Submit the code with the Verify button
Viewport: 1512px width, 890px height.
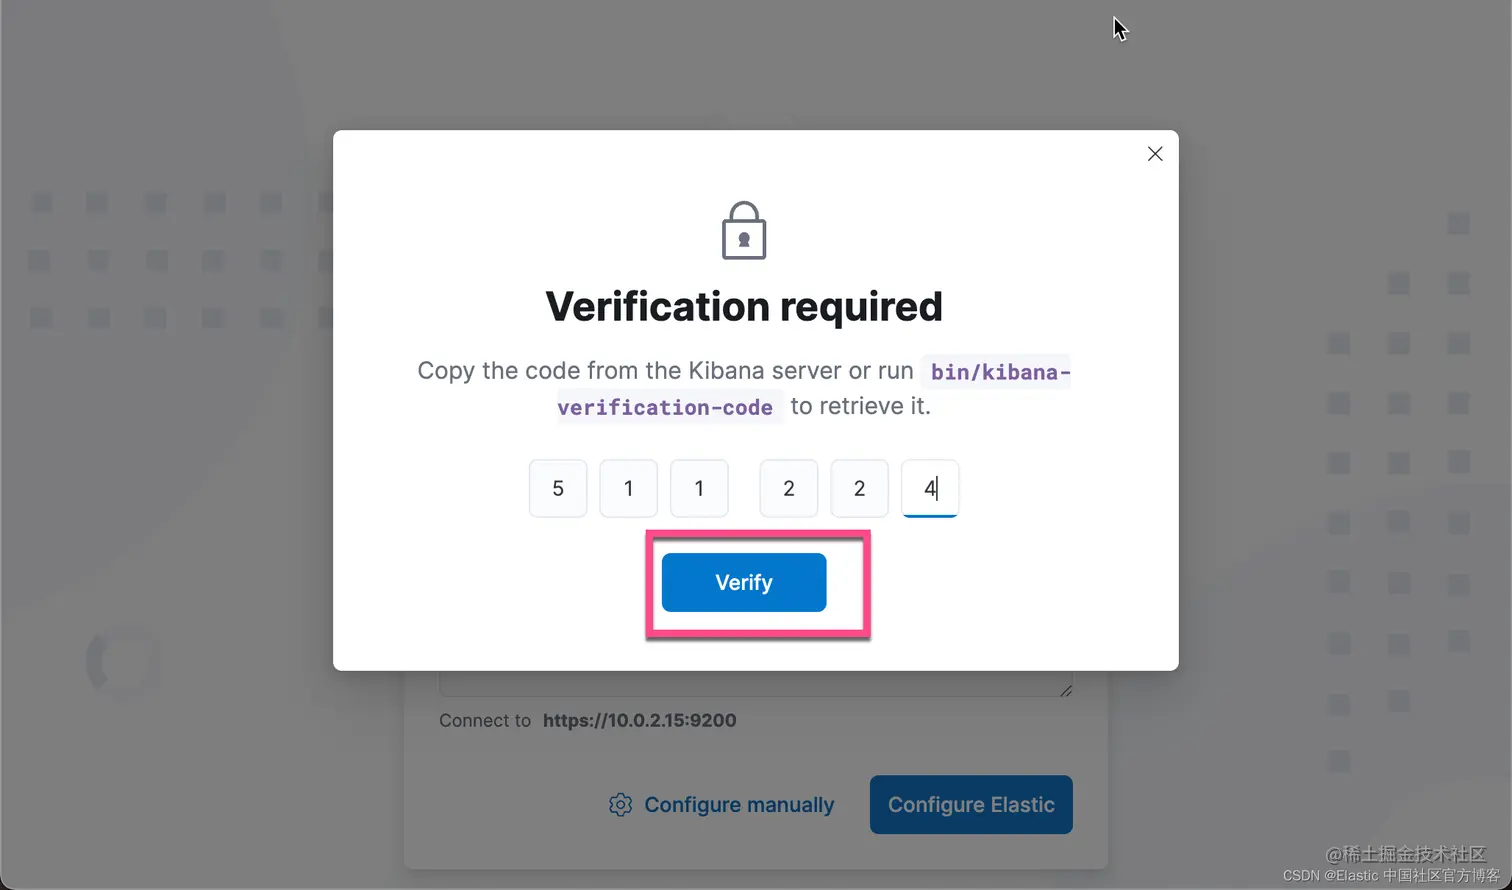[744, 582]
